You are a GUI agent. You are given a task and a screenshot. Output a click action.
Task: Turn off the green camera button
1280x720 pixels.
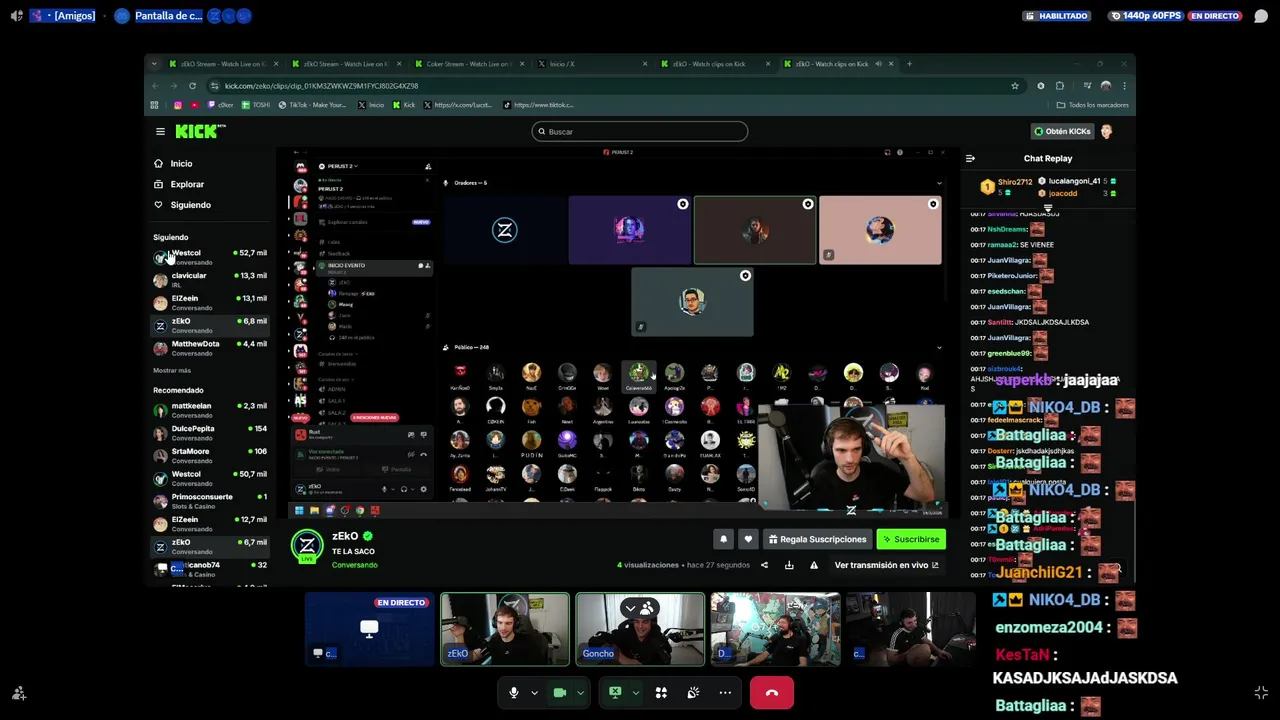pyautogui.click(x=560, y=692)
